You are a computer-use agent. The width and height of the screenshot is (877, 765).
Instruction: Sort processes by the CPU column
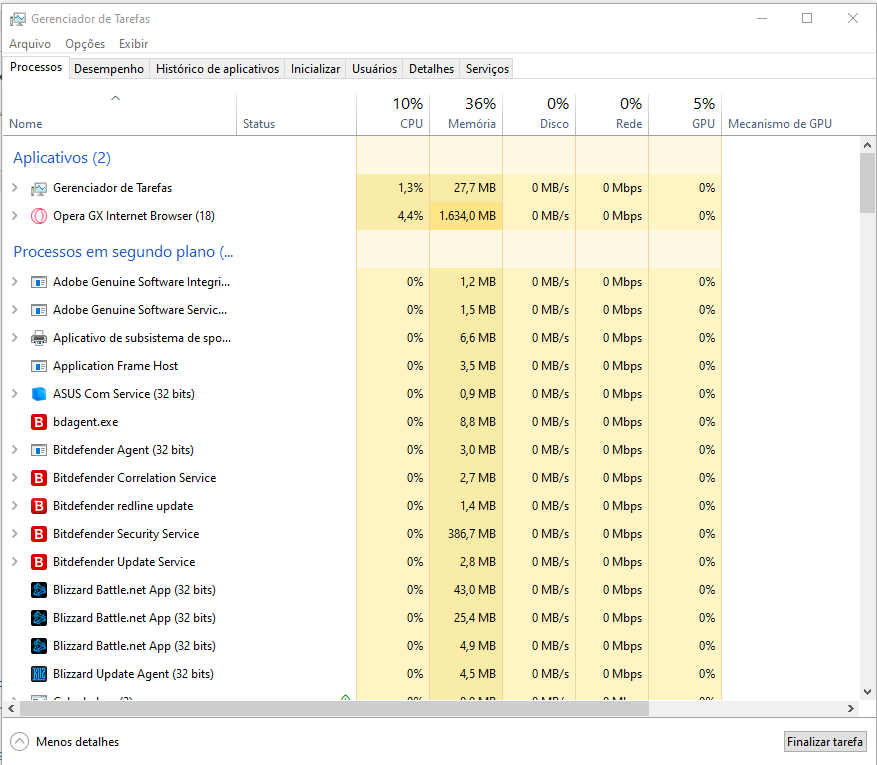click(x=393, y=114)
